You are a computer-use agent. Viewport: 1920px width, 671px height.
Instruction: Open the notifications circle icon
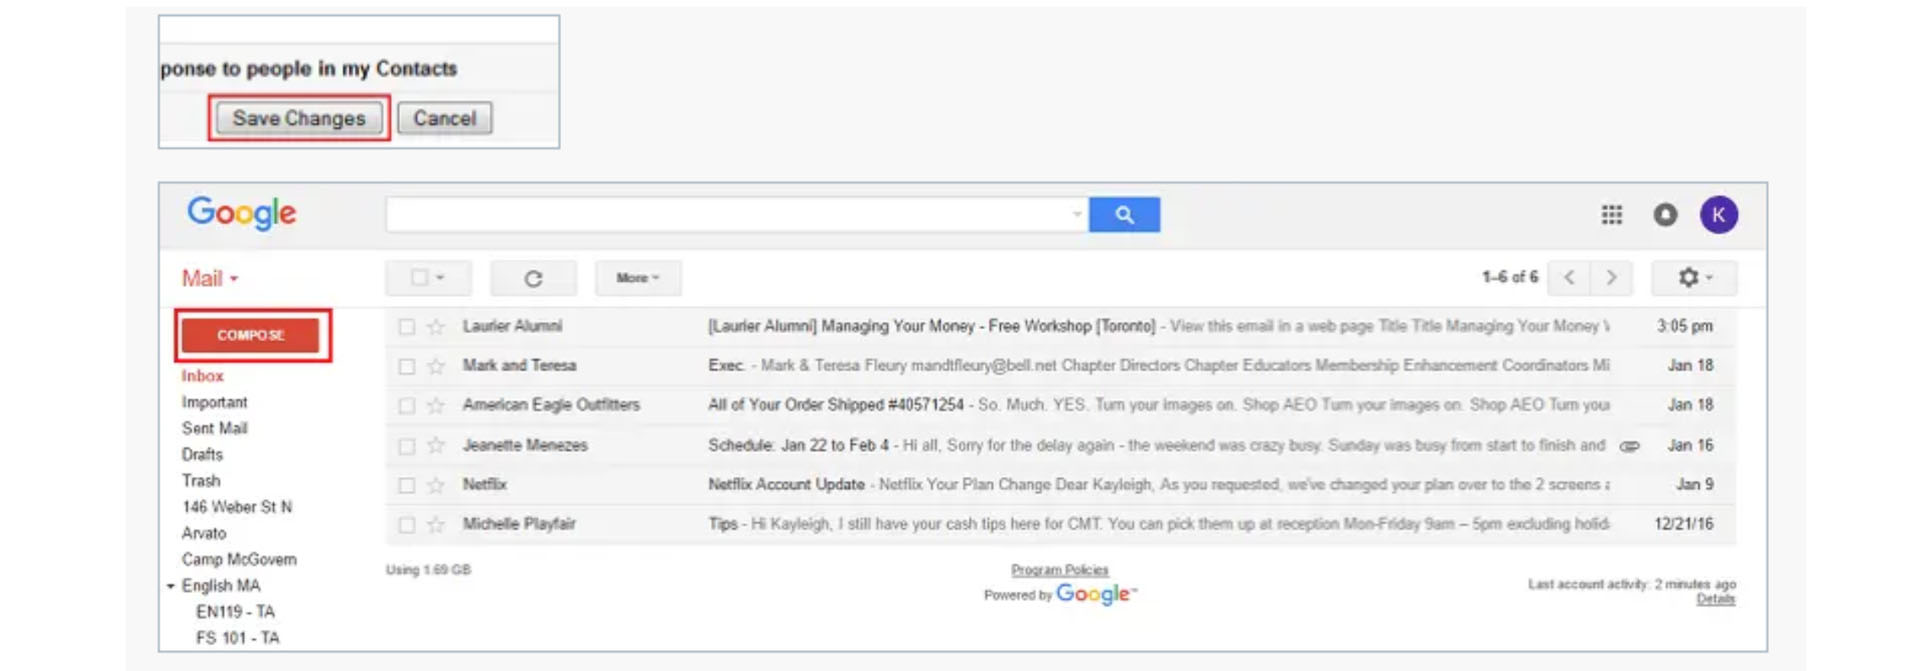click(1665, 215)
